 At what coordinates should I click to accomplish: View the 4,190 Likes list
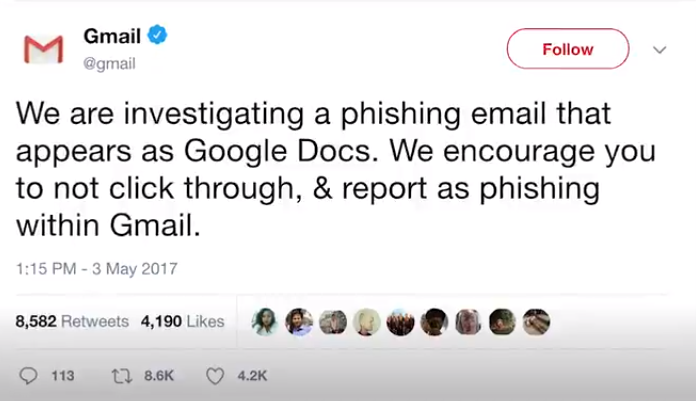pyautogui.click(x=182, y=321)
